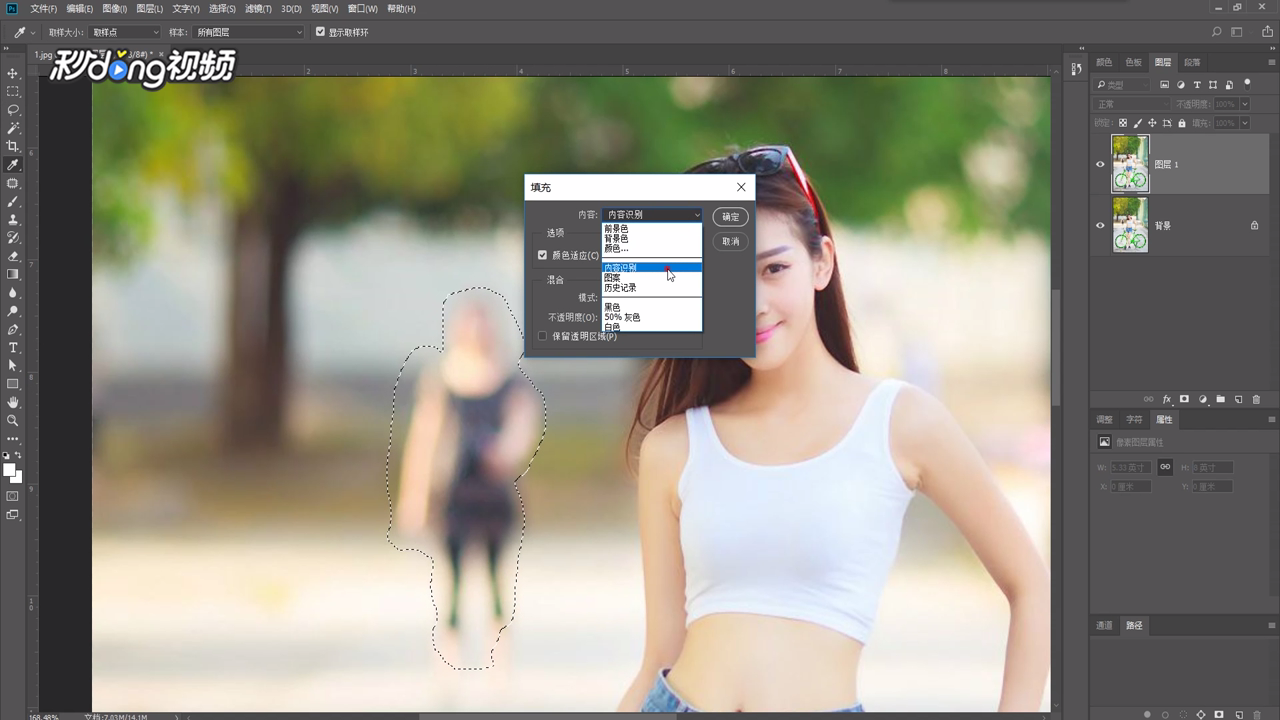1280x720 pixels.
Task: Toggle the layer filter on/off switch
Action: point(1245,85)
